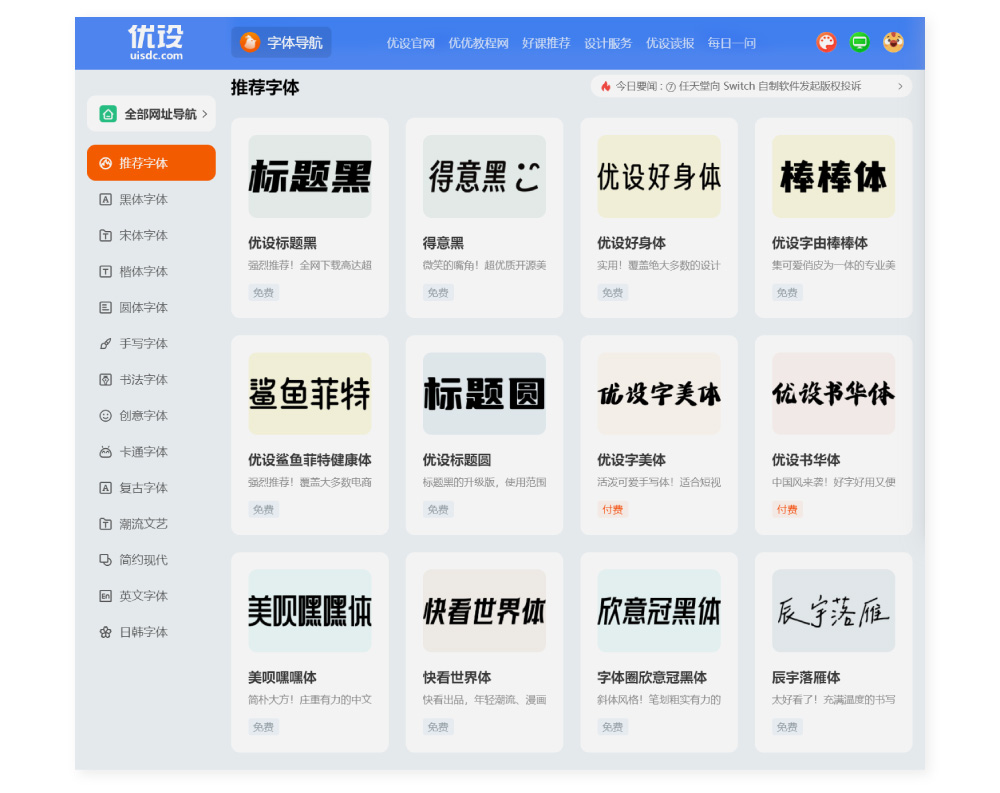Click the 美呗嘿嘿体 preview thumbnail
The image size is (1000, 793).
pos(310,611)
